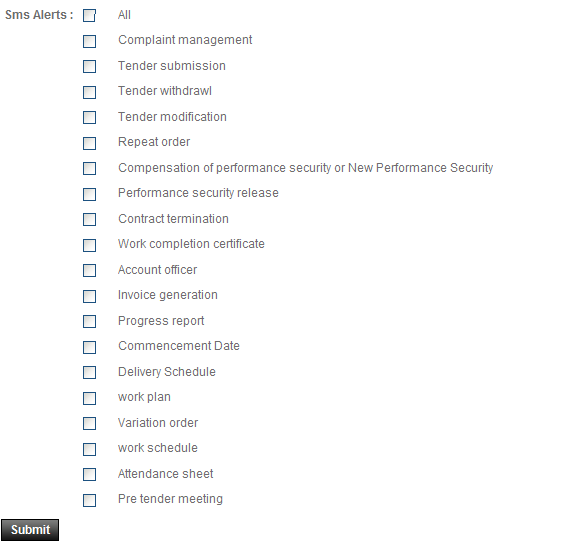Click the Submit button
571x544 pixels.
click(30, 530)
